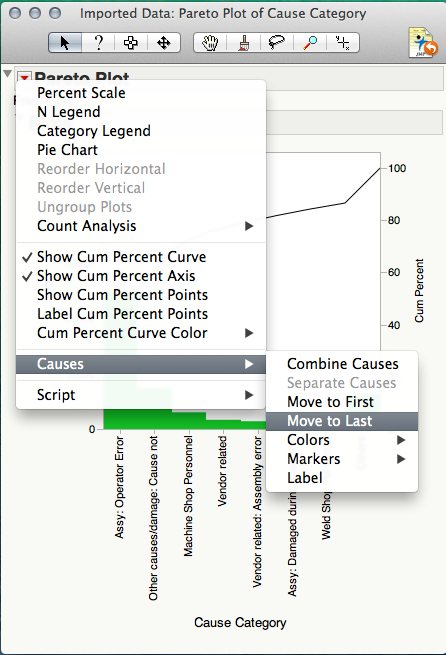Image resolution: width=446 pixels, height=655 pixels.
Task: Choose Combine Causes
Action: [x=342, y=364]
